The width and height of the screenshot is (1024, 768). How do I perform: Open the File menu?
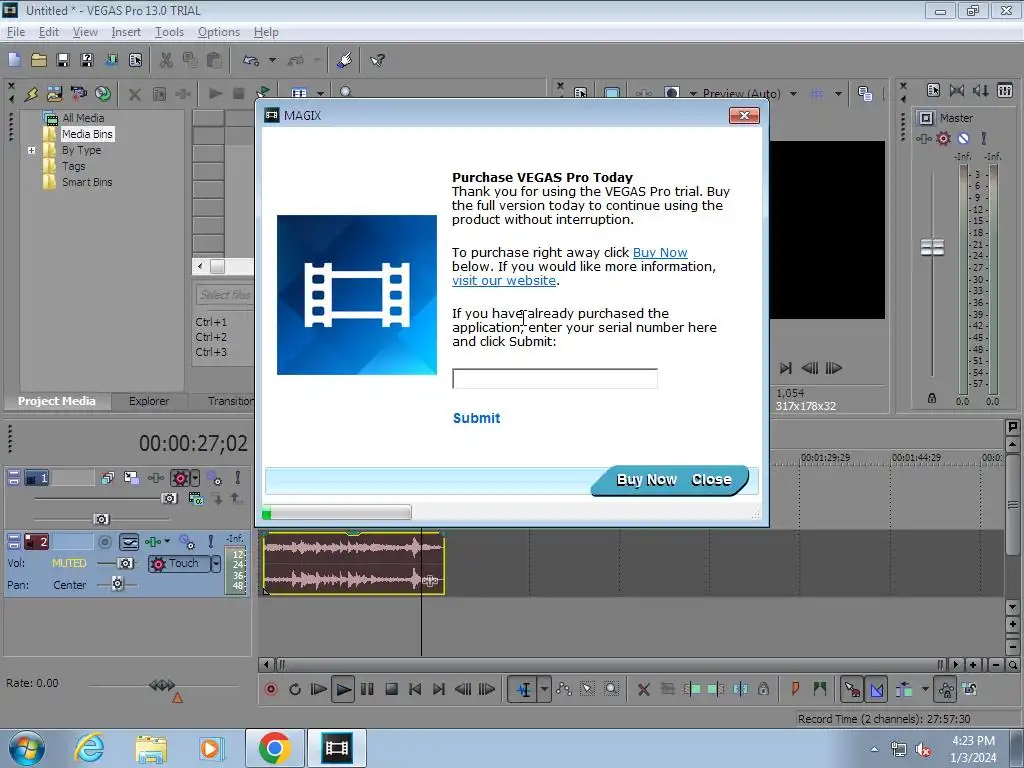pos(16,32)
